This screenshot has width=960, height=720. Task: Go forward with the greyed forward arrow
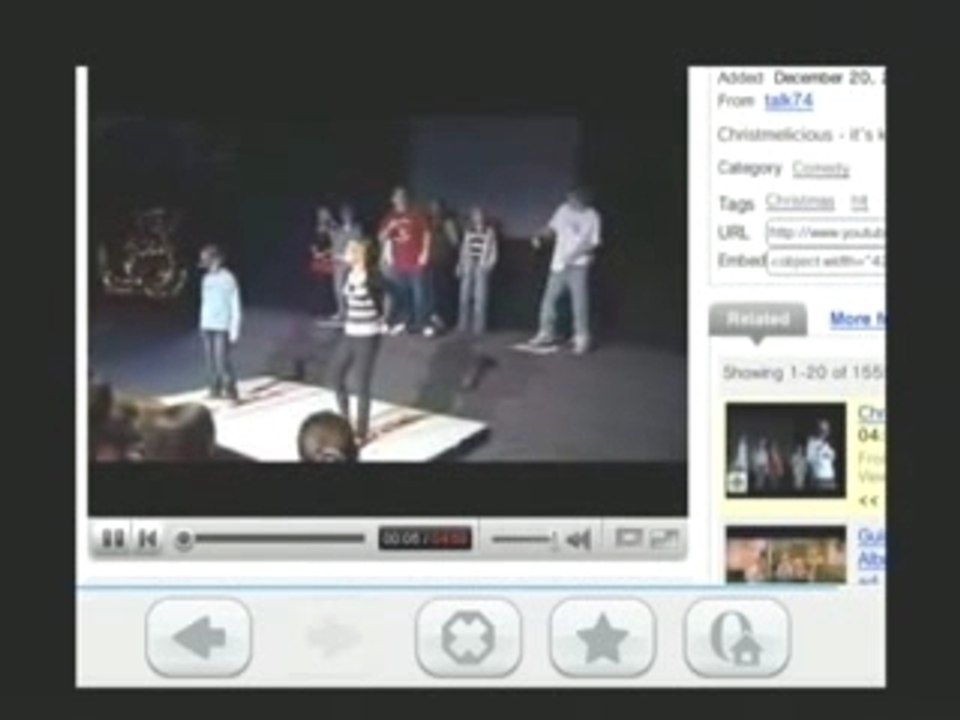333,638
